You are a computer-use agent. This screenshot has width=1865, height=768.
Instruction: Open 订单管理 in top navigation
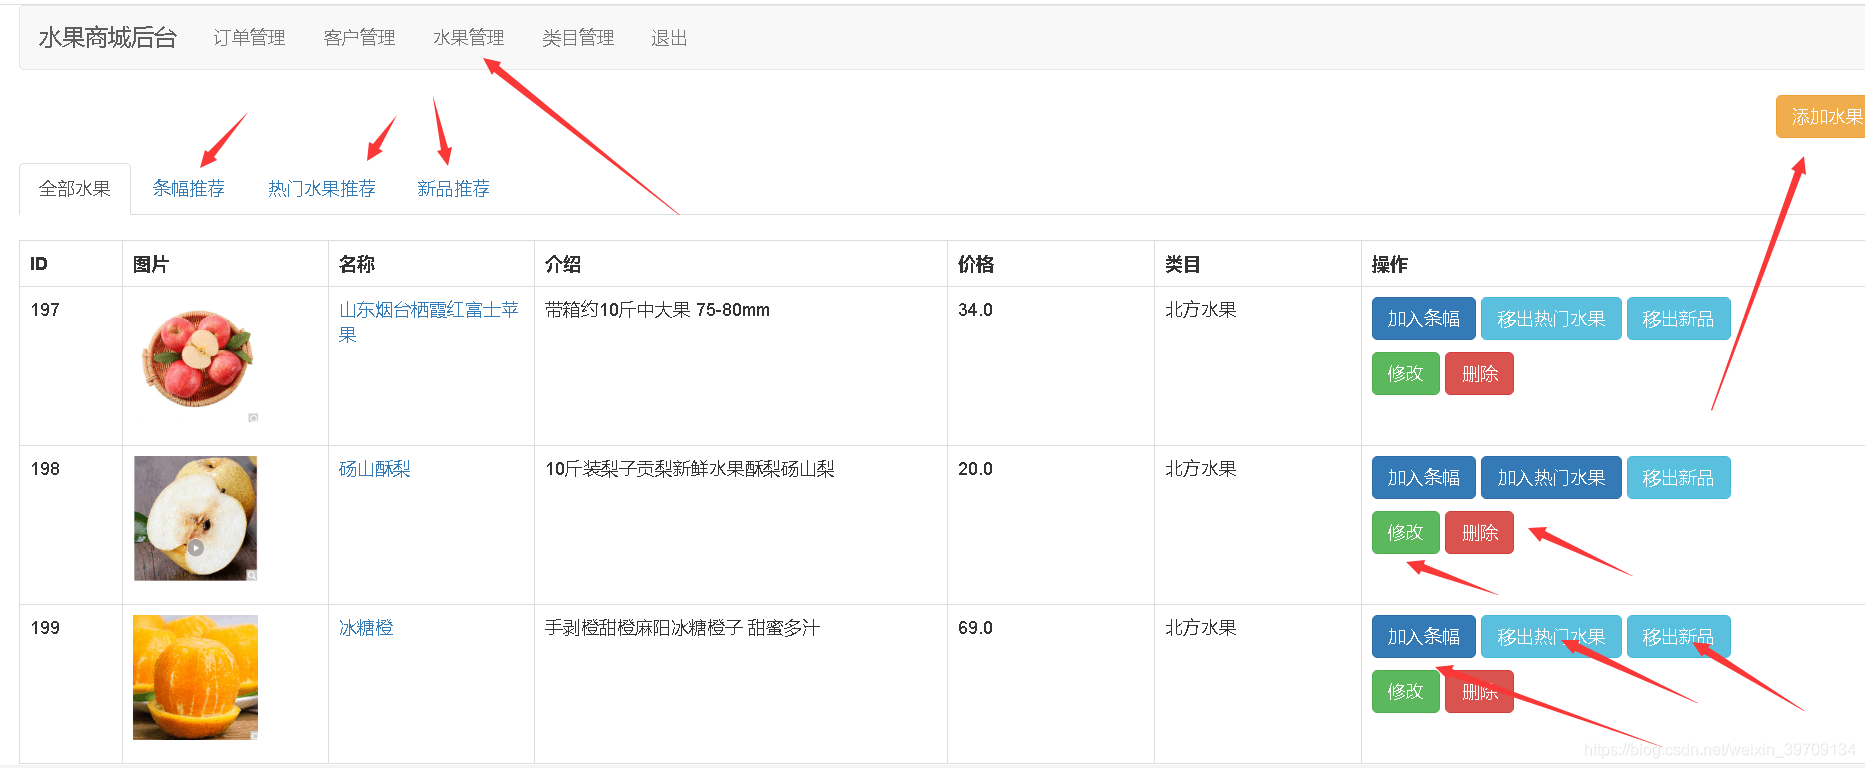[249, 38]
